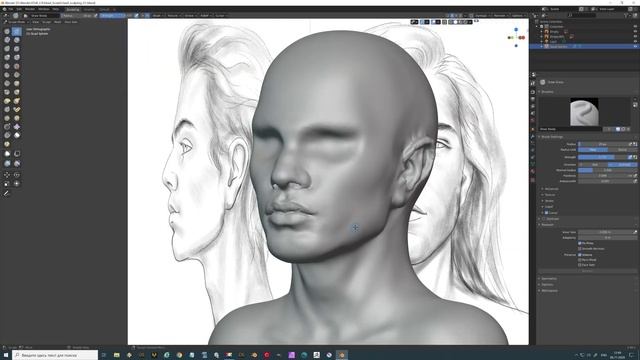The height and width of the screenshot is (360, 640).
Task: Select the Flatten brush tool
Action: pos(7,75)
